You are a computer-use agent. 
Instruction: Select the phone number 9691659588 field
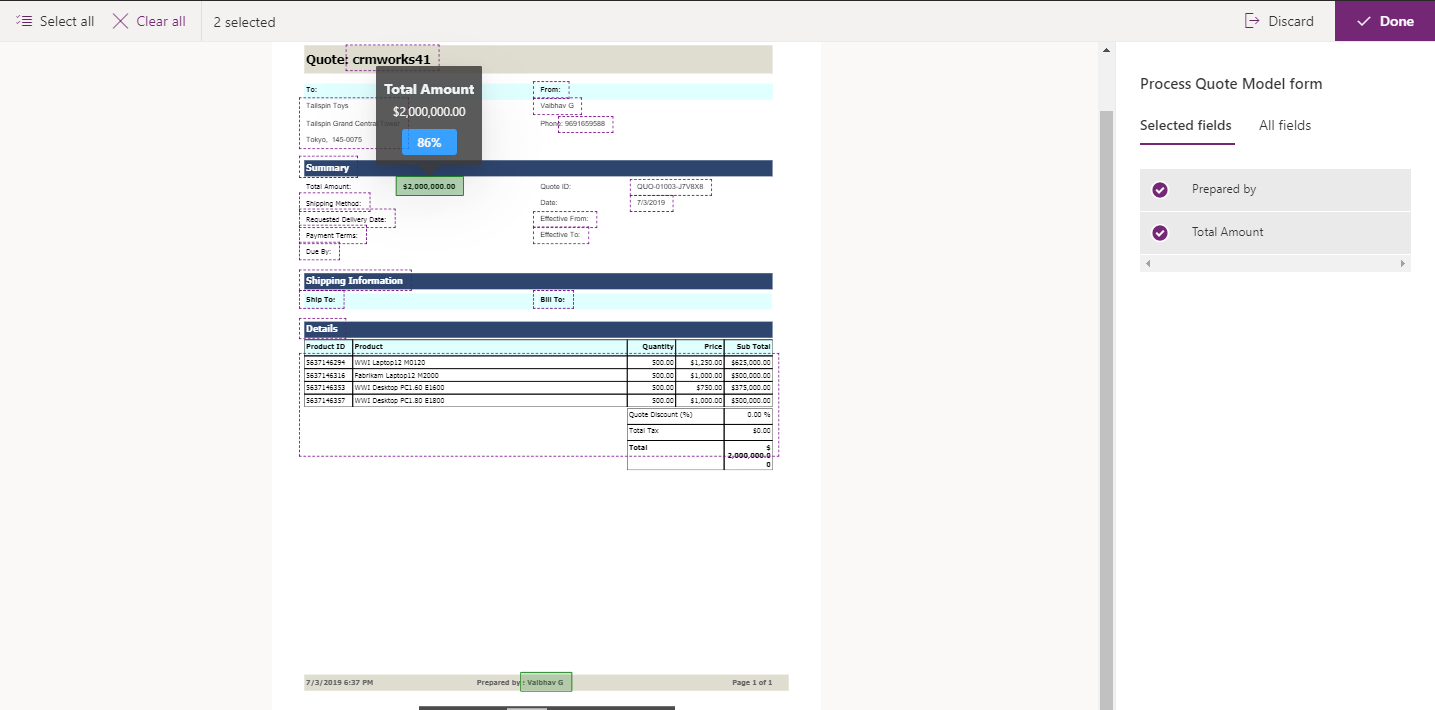pos(585,124)
